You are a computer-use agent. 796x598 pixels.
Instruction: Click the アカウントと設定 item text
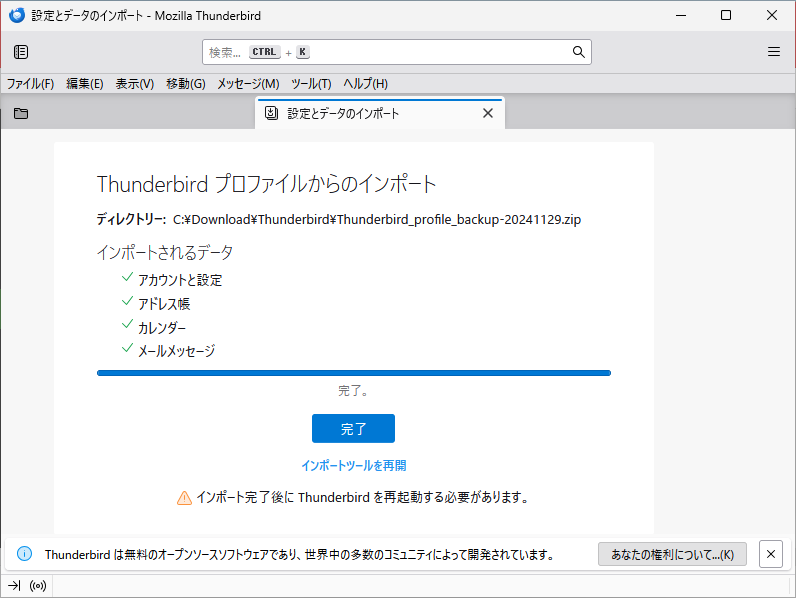point(180,280)
